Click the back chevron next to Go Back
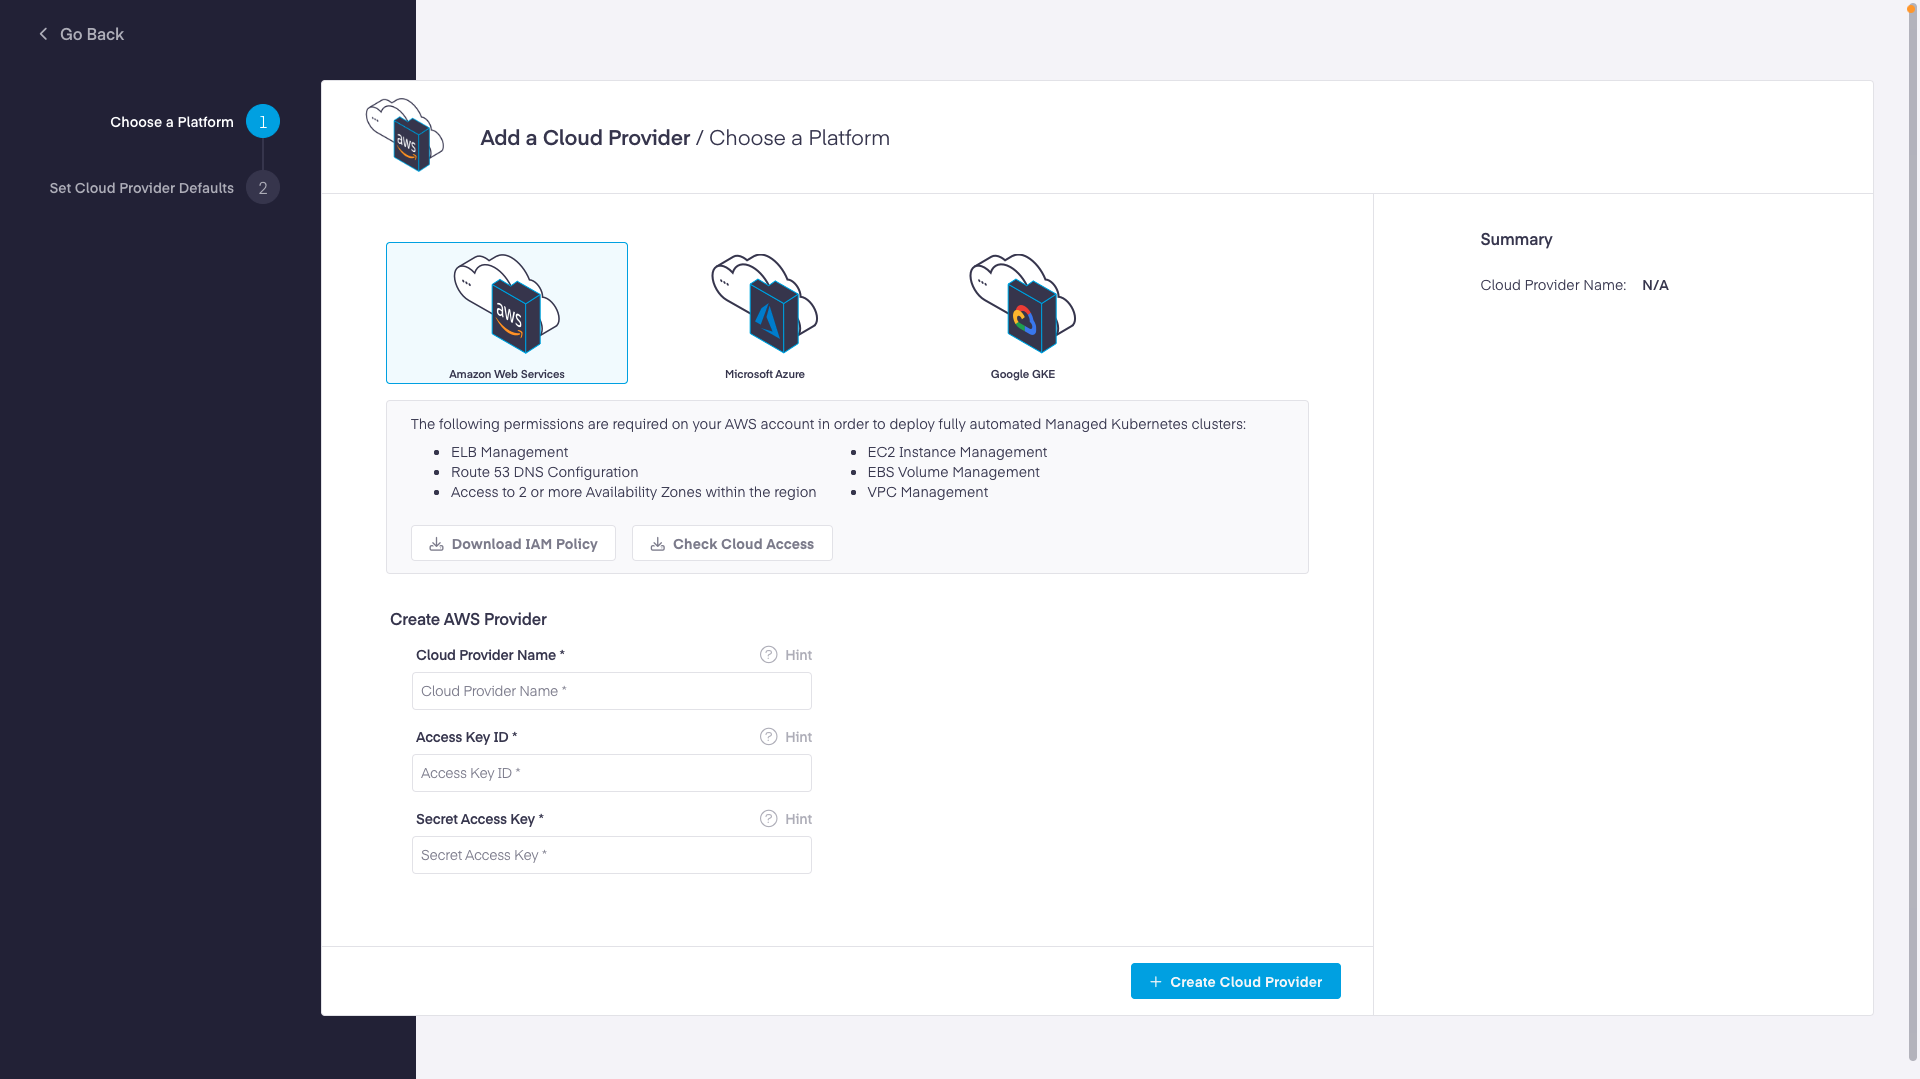 tap(42, 33)
